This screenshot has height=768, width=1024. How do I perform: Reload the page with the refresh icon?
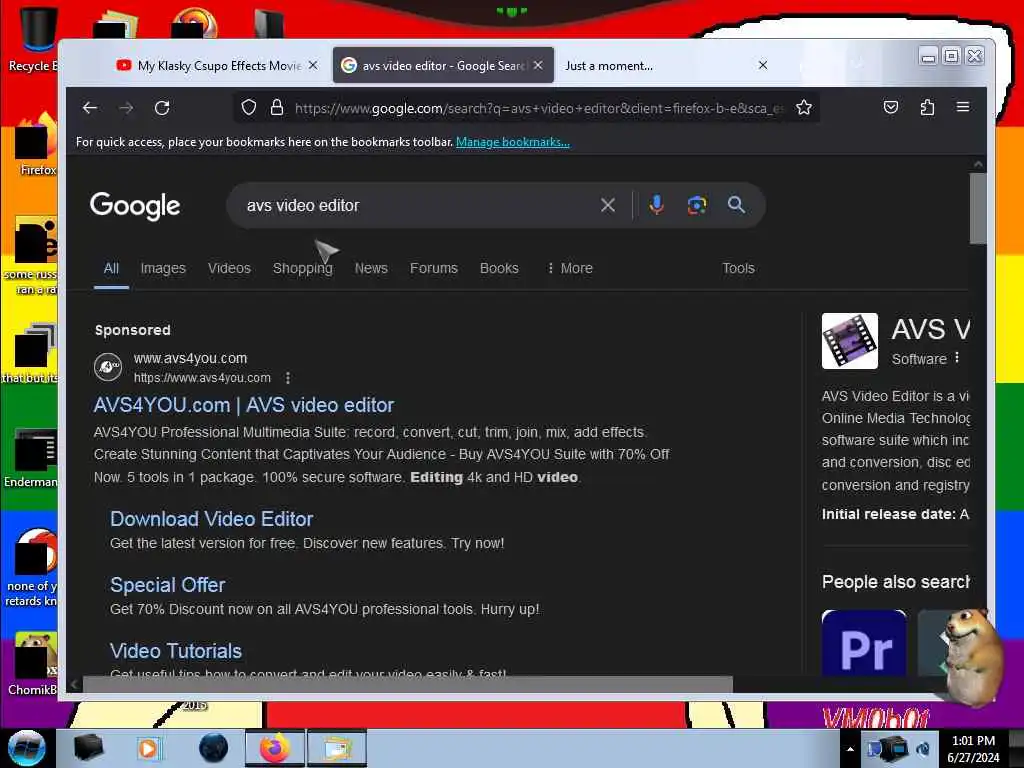tap(162, 108)
